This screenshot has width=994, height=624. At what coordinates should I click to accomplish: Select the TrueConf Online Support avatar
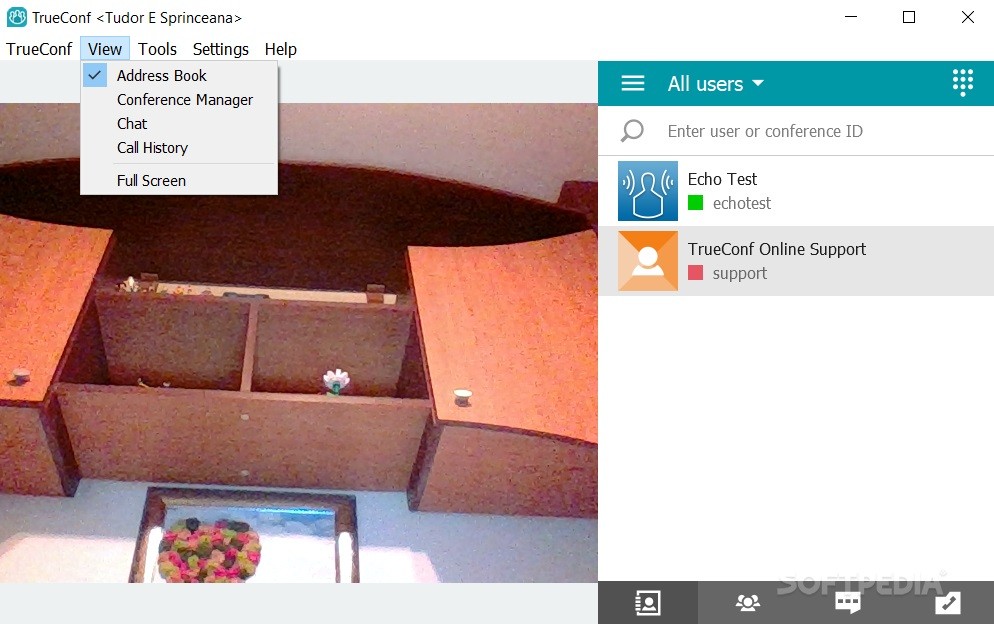[x=647, y=261]
